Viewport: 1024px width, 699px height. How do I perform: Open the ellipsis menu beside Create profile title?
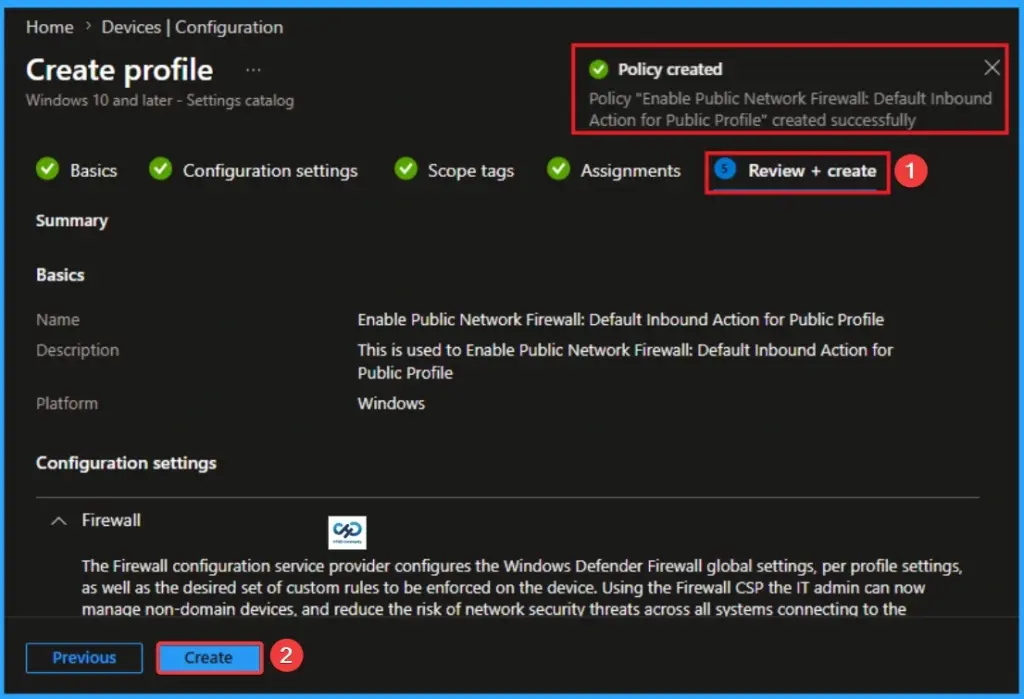pos(252,70)
